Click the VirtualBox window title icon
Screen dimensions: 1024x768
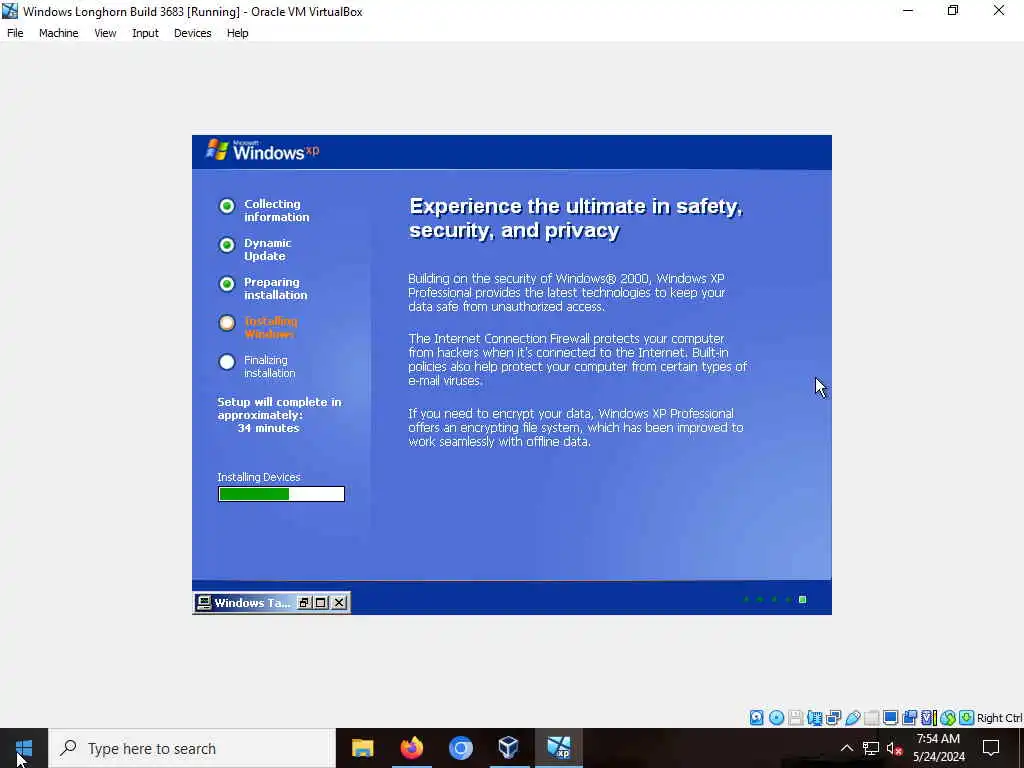click(10, 11)
